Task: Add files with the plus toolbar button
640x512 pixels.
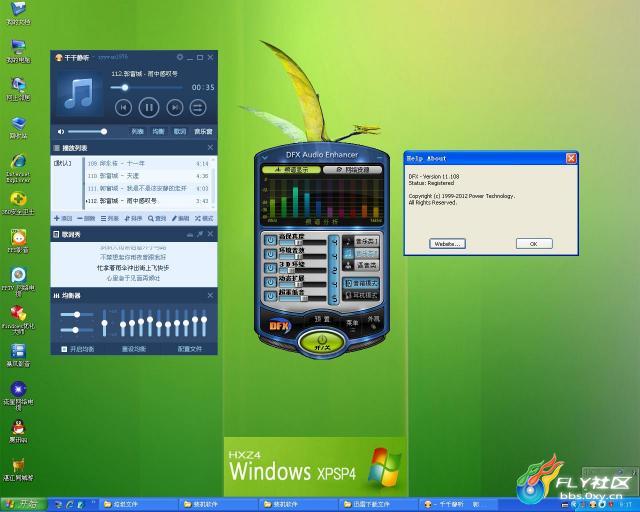Action: click(63, 218)
